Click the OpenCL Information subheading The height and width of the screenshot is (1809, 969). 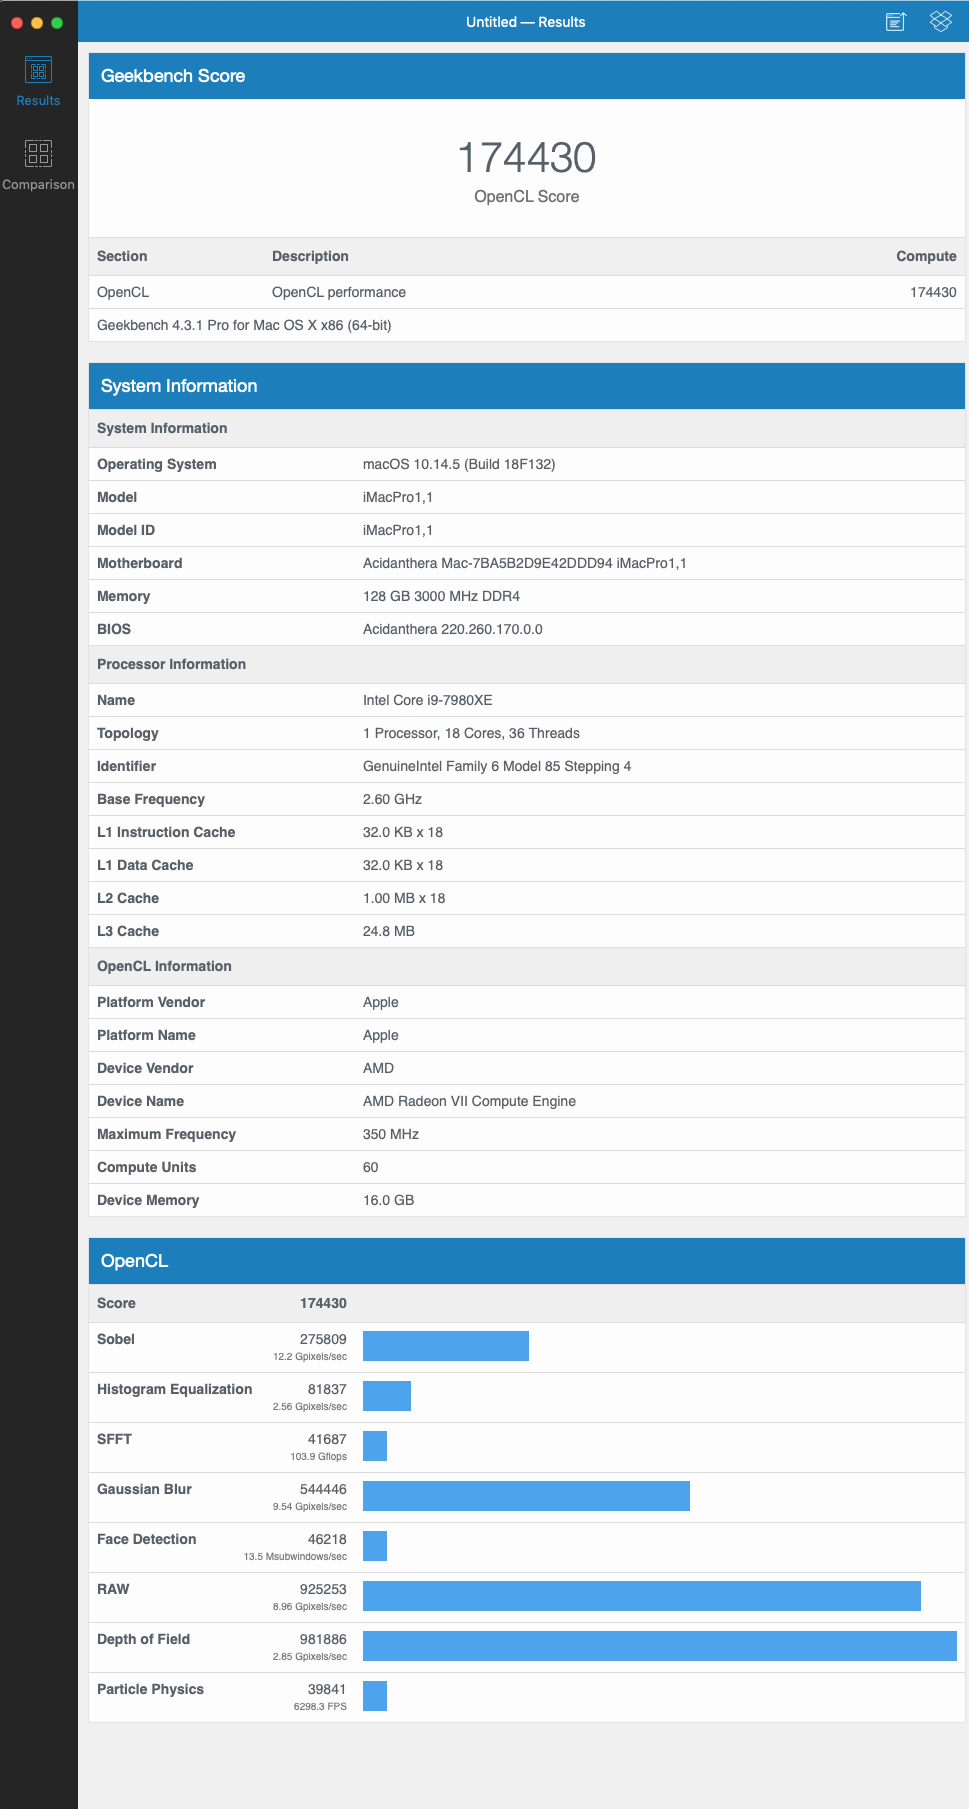pyautogui.click(x=164, y=966)
